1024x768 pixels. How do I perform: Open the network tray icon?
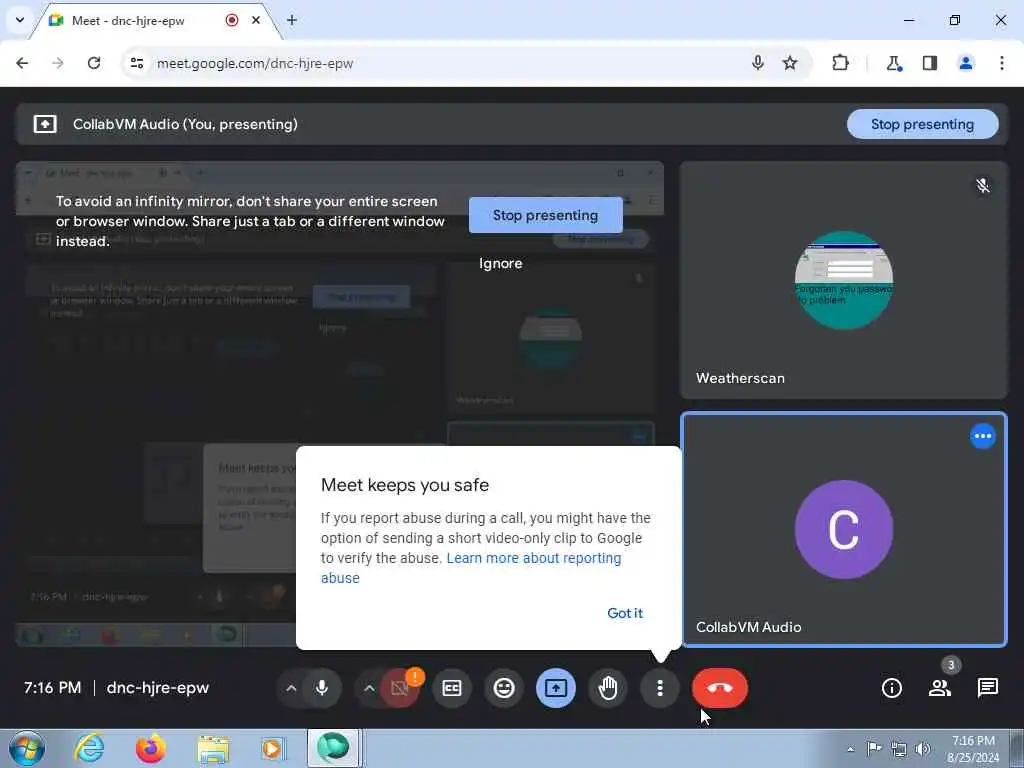(899, 749)
